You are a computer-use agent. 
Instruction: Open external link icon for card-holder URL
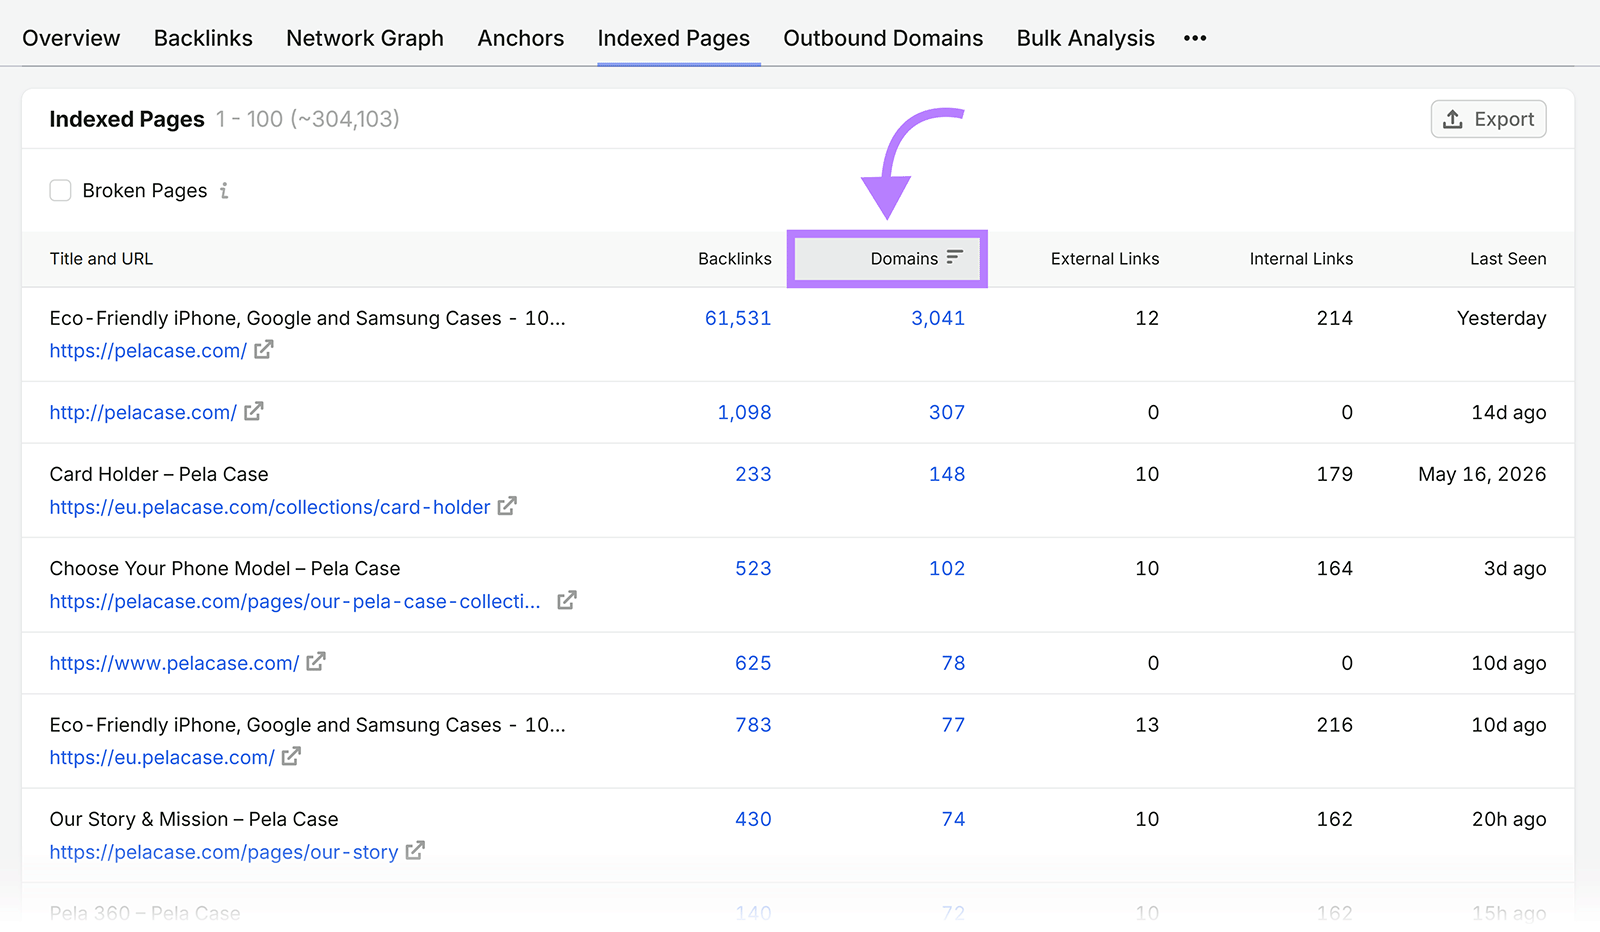click(507, 506)
